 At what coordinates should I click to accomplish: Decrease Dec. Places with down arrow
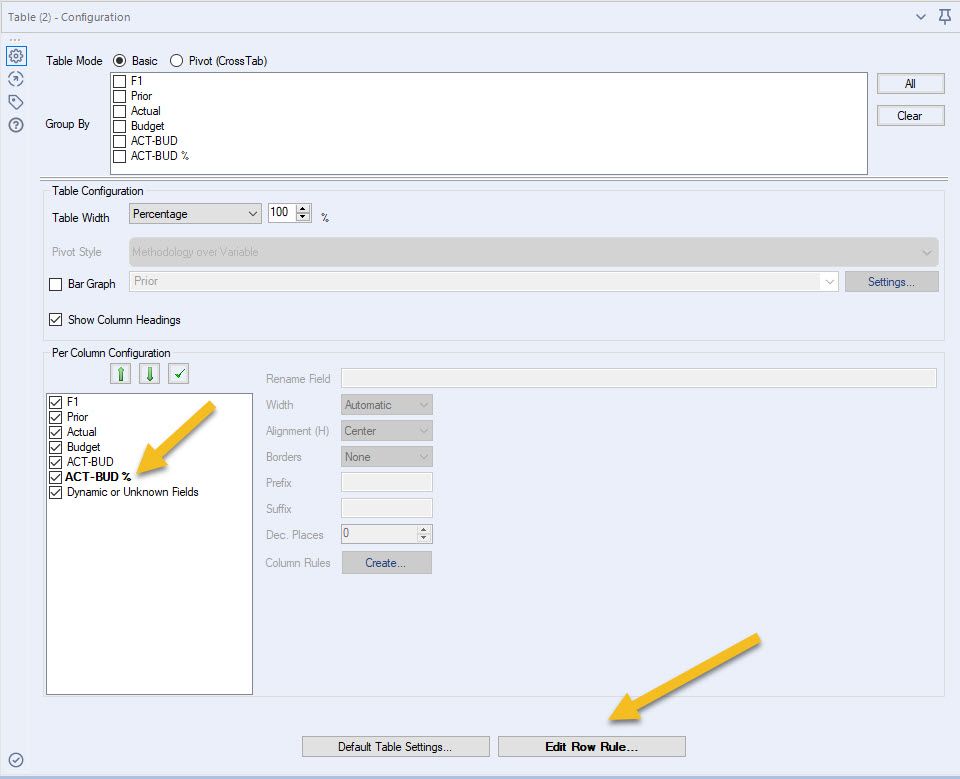[x=424, y=538]
